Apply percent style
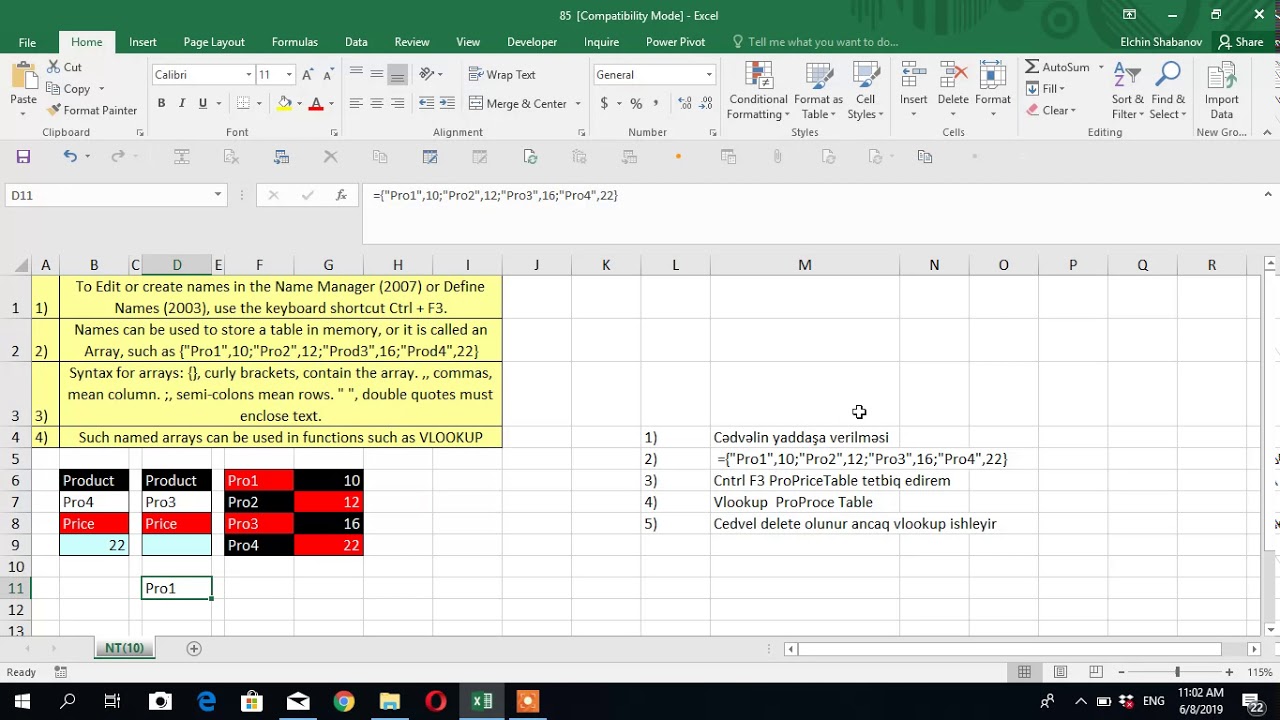 pos(636,103)
